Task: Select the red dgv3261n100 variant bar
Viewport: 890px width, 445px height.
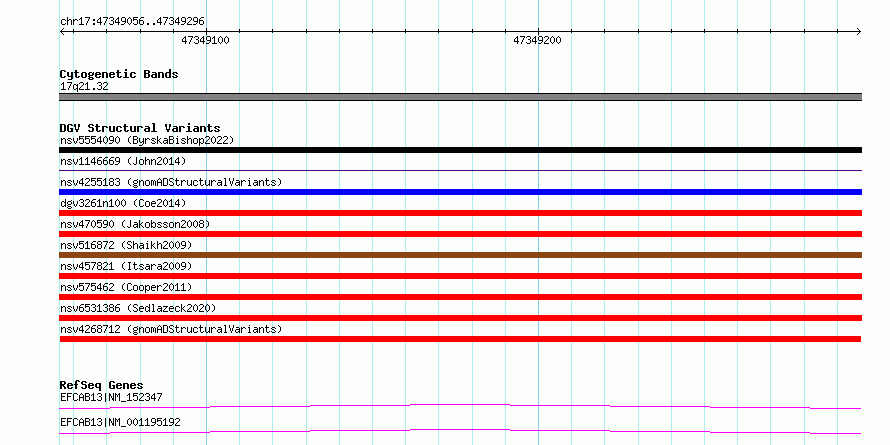Action: pos(460,213)
